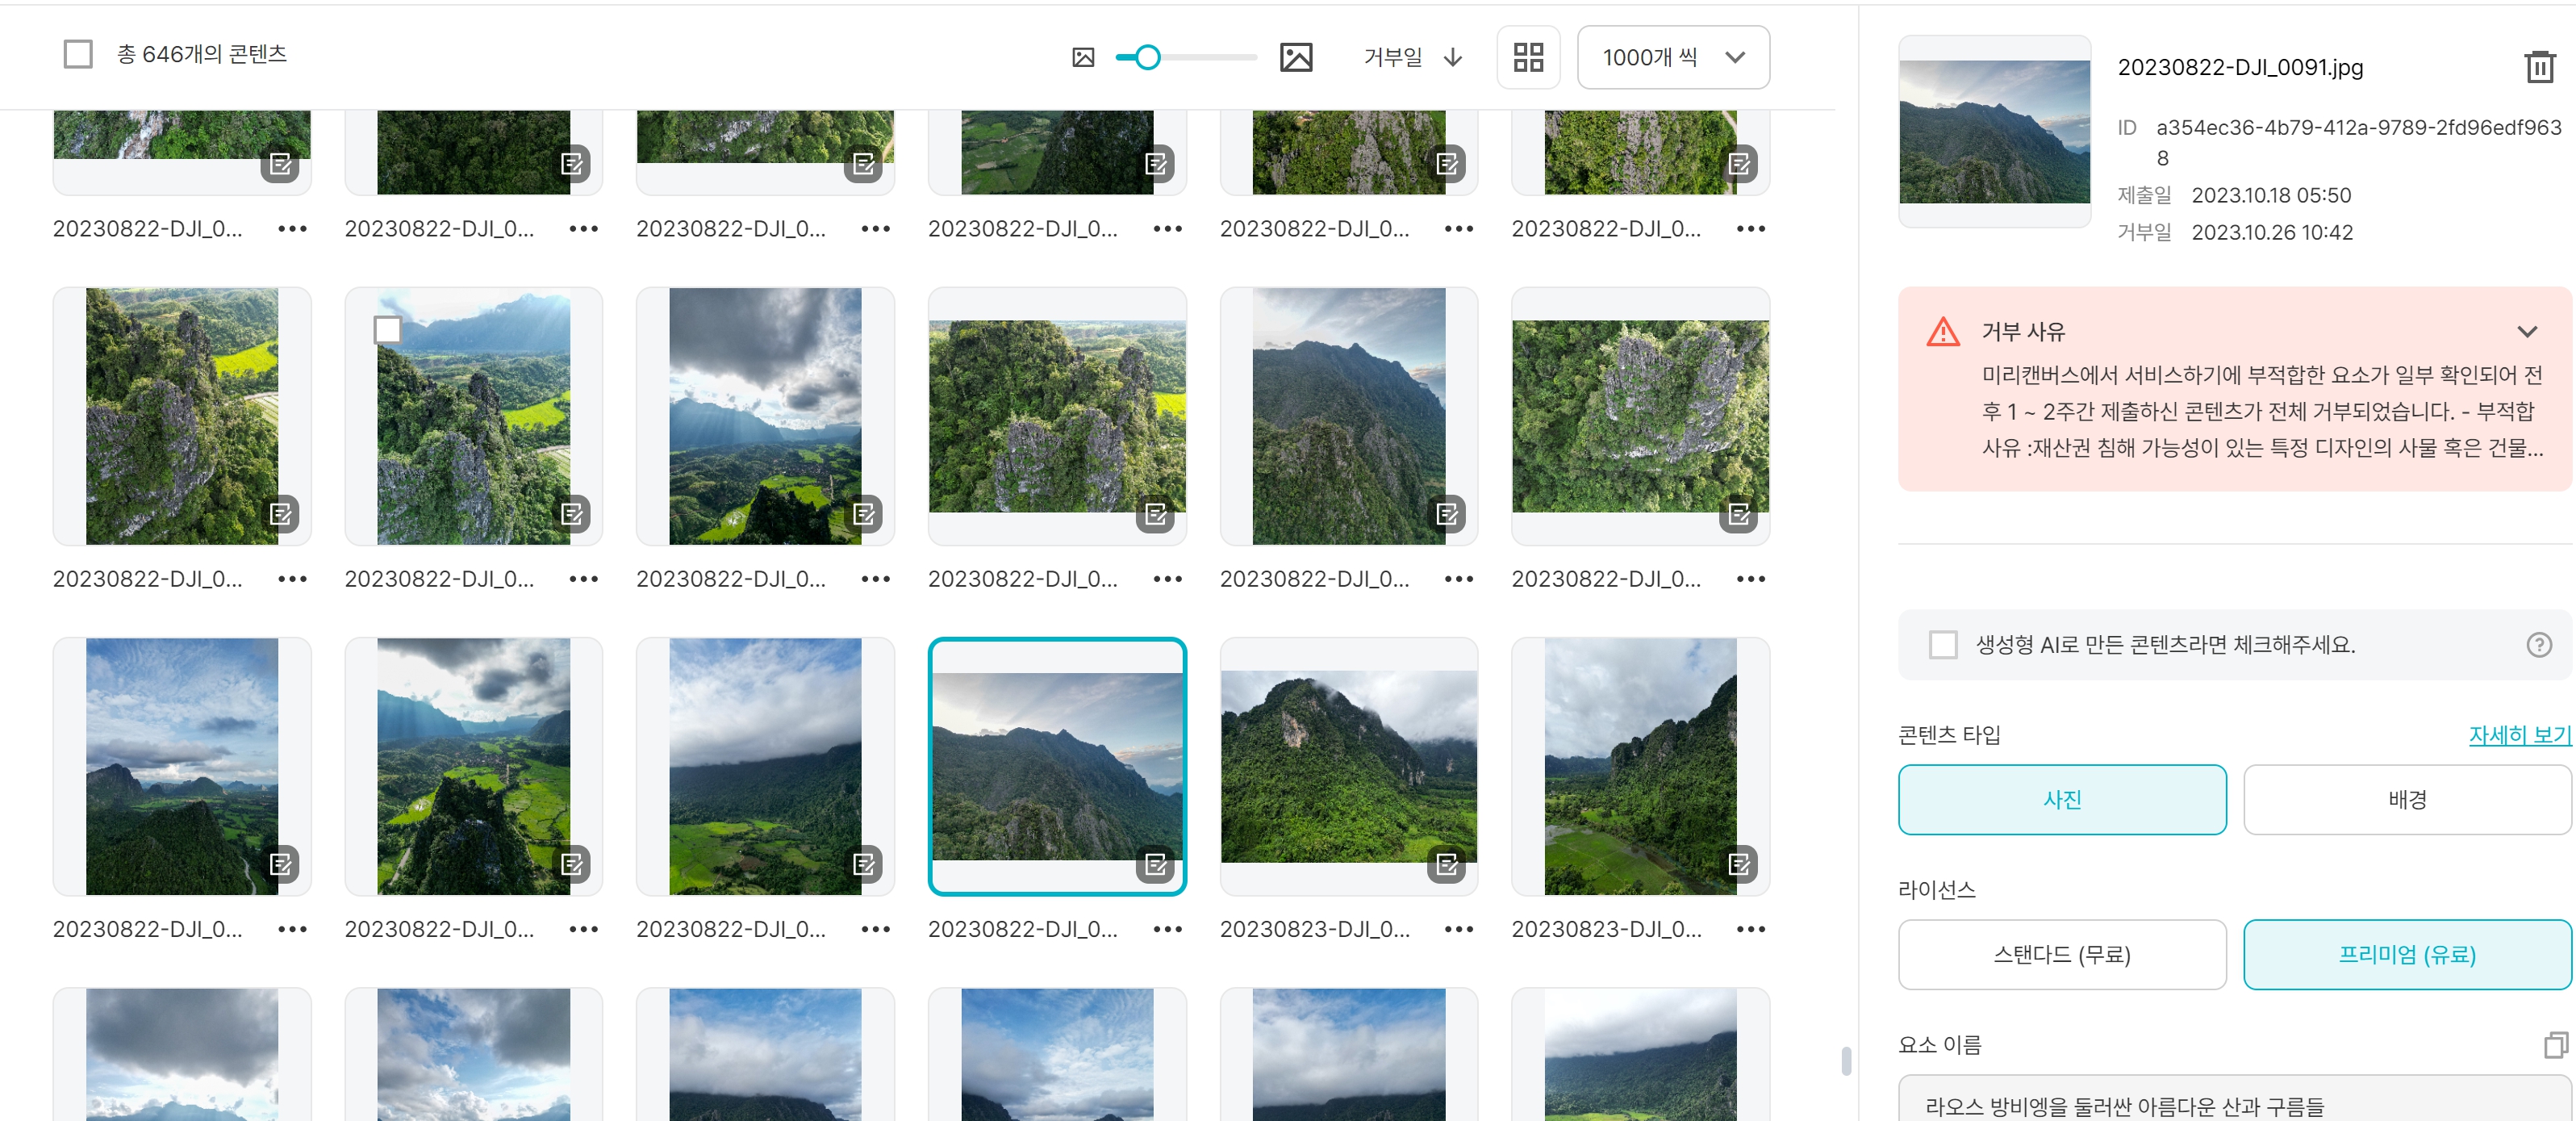
Task: Tick the checkbox on the hovered thumbnail
Action: [x=387, y=329]
